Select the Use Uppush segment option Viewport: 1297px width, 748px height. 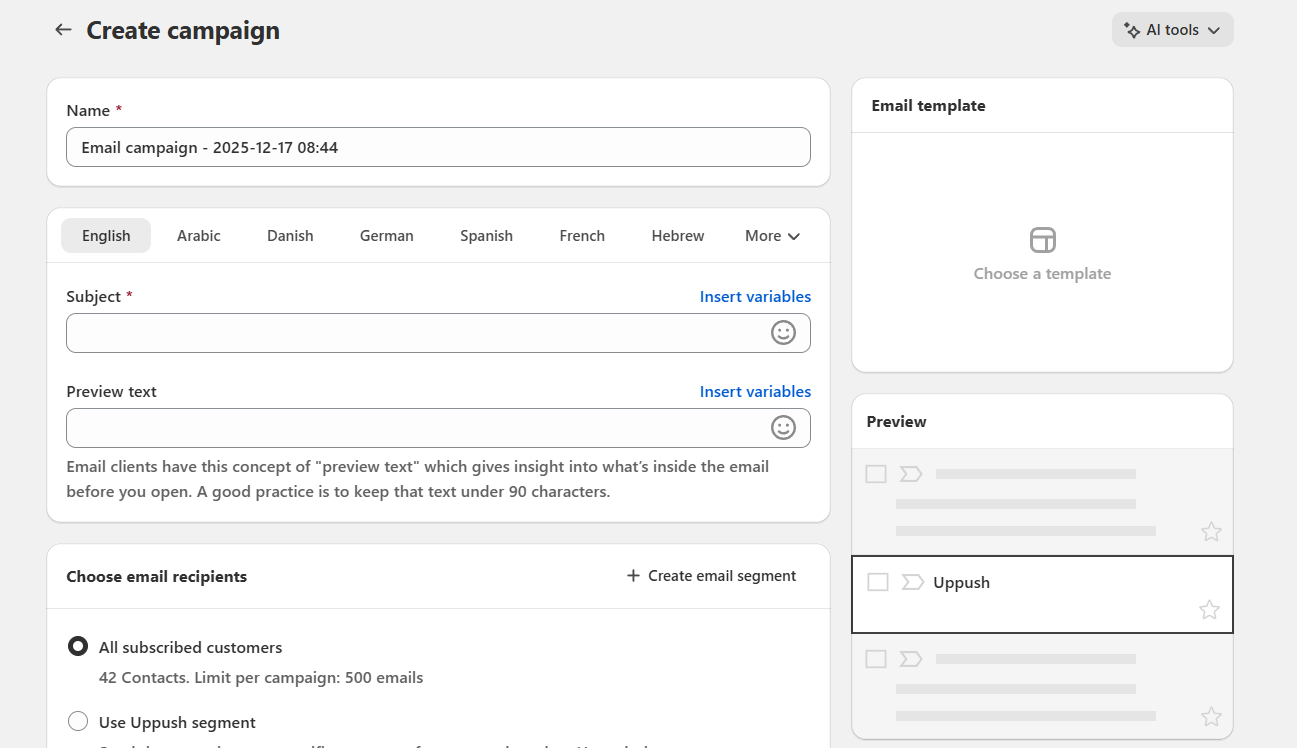(78, 722)
